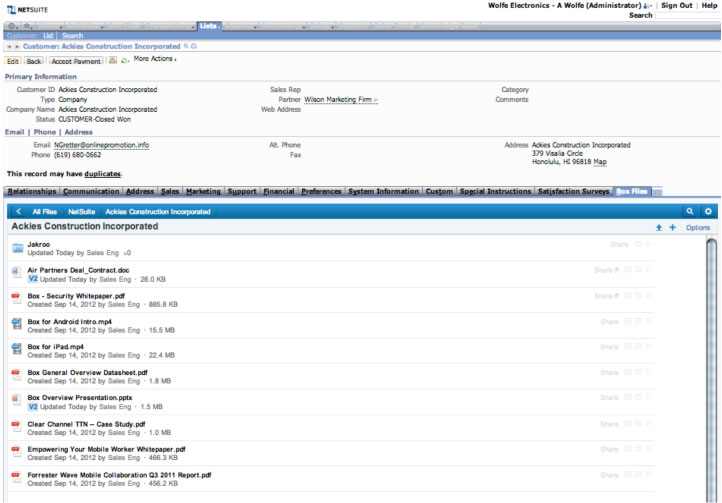This screenshot has height=503, width=722.
Task: Click the Forrester Wave report PDF icon
Action: point(17,478)
